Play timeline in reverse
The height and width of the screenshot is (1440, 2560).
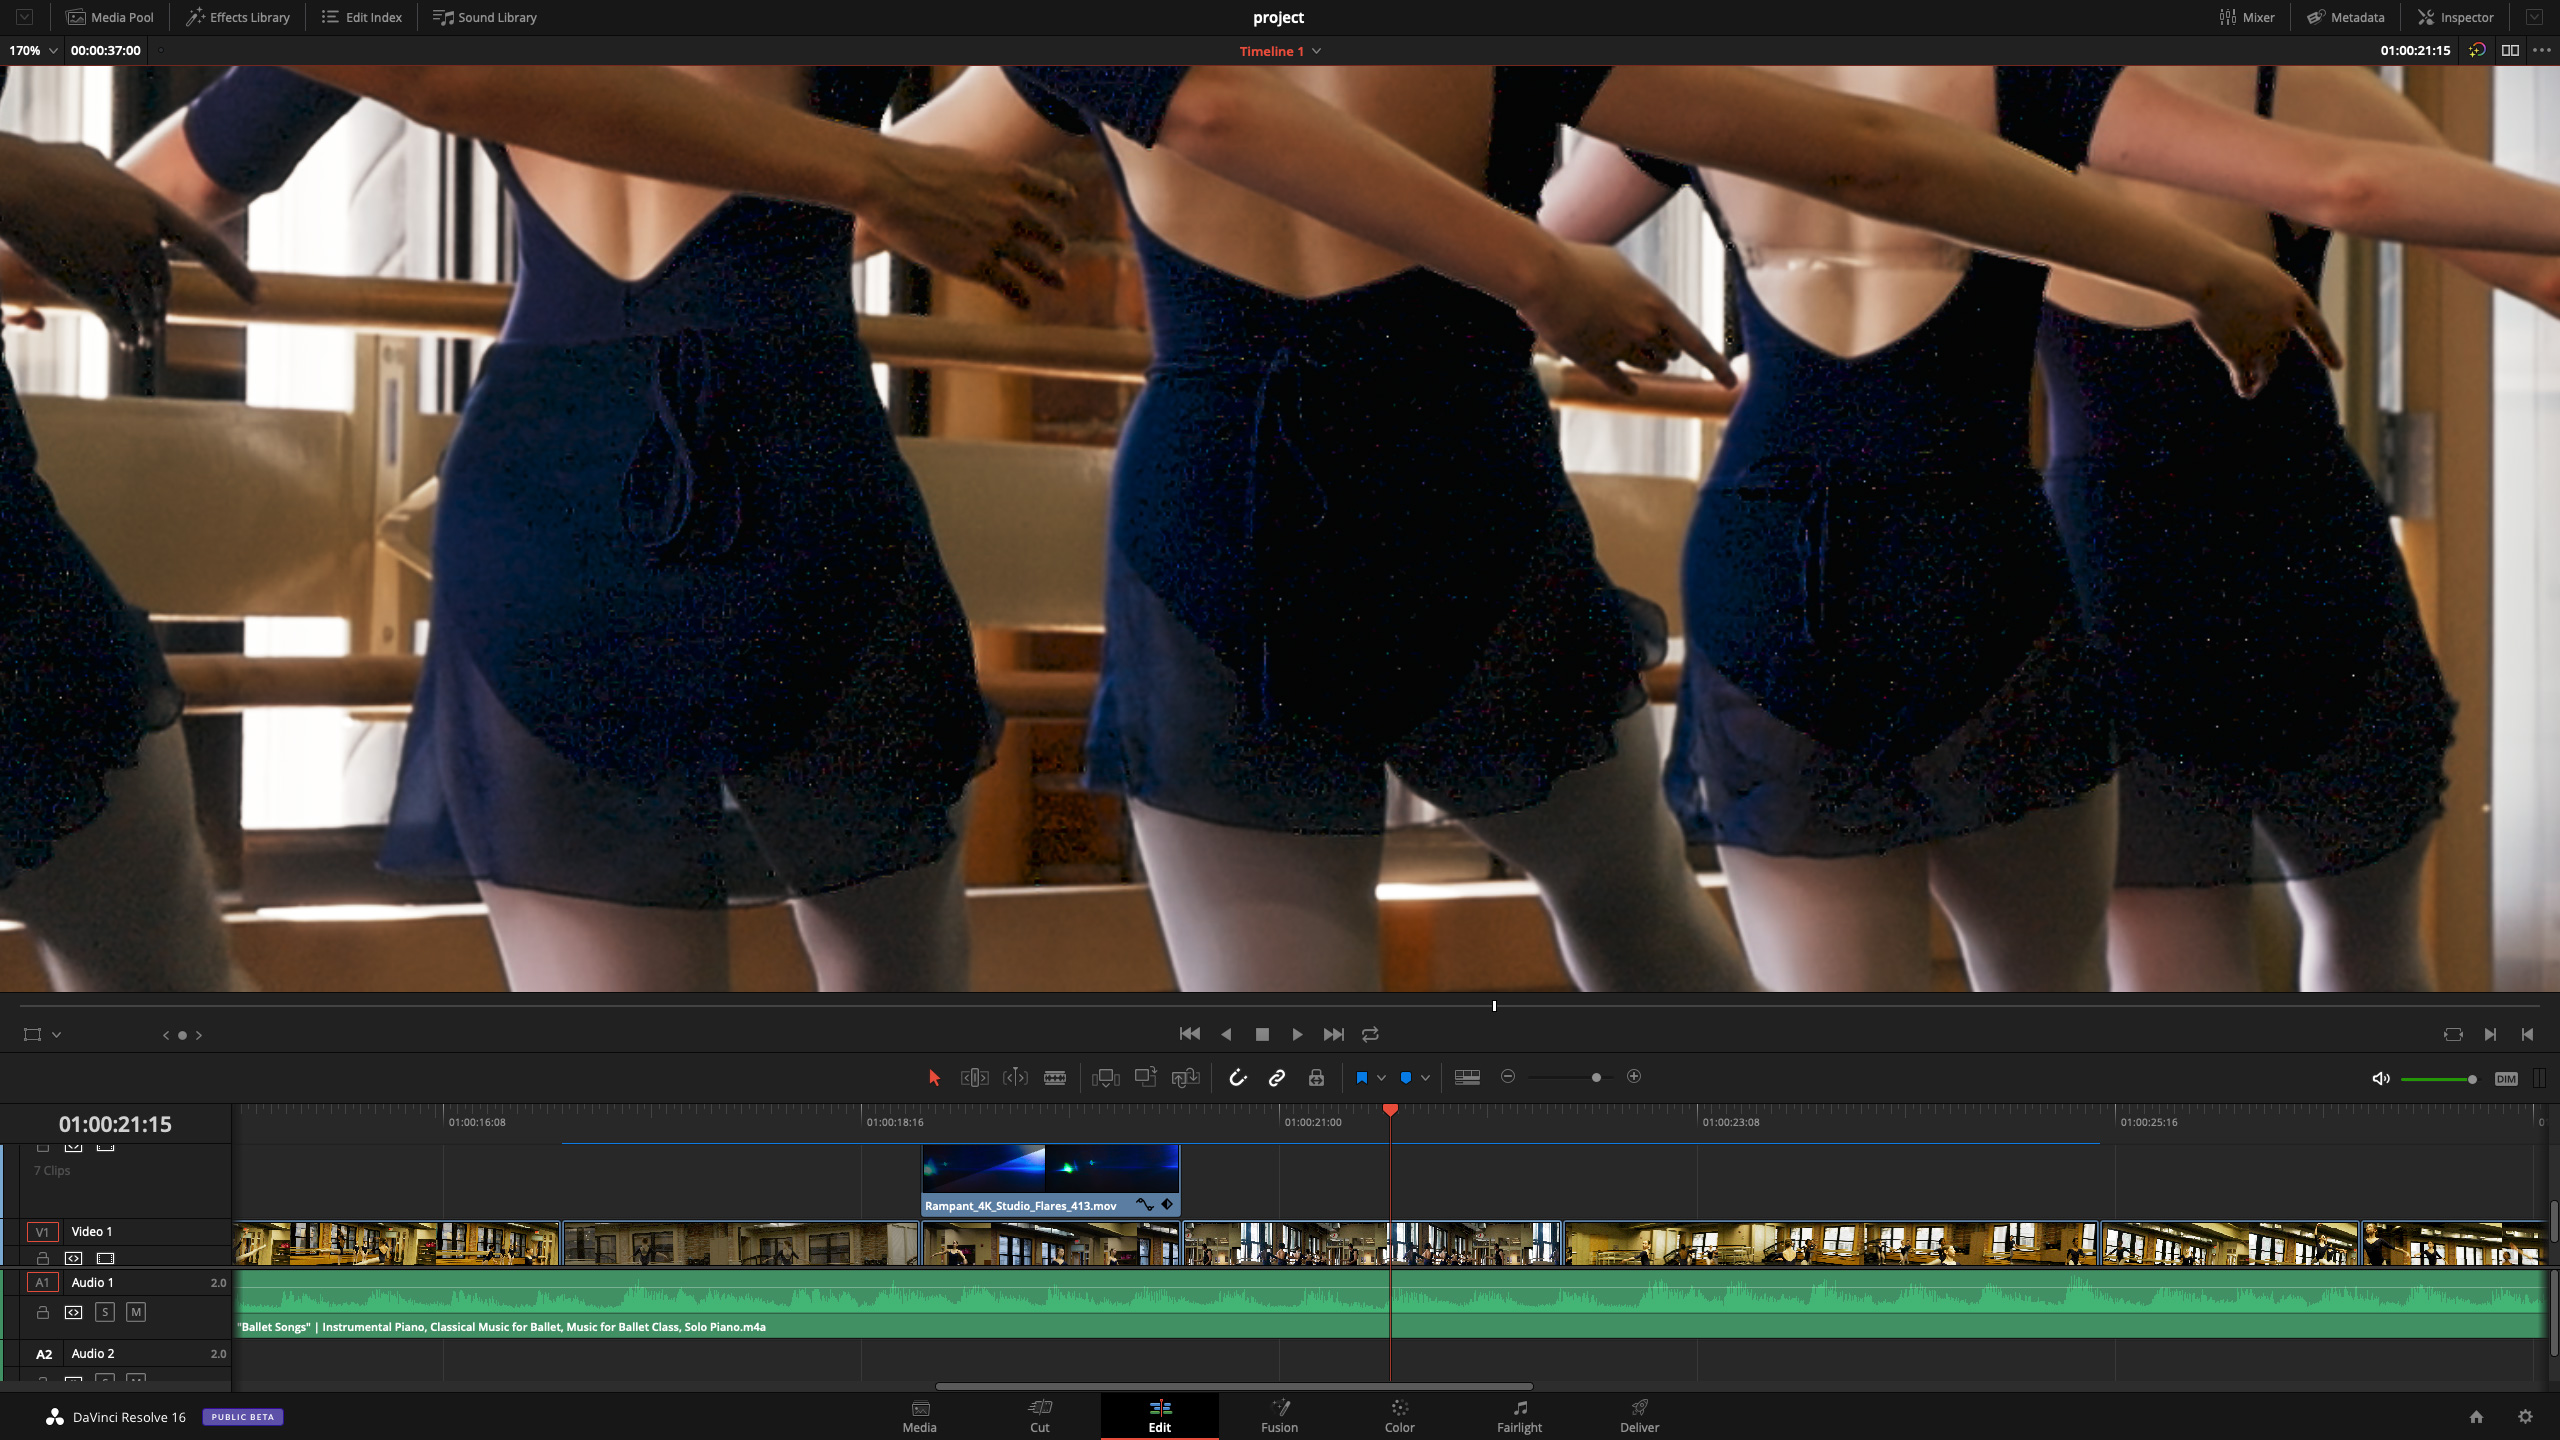pyautogui.click(x=1226, y=1034)
